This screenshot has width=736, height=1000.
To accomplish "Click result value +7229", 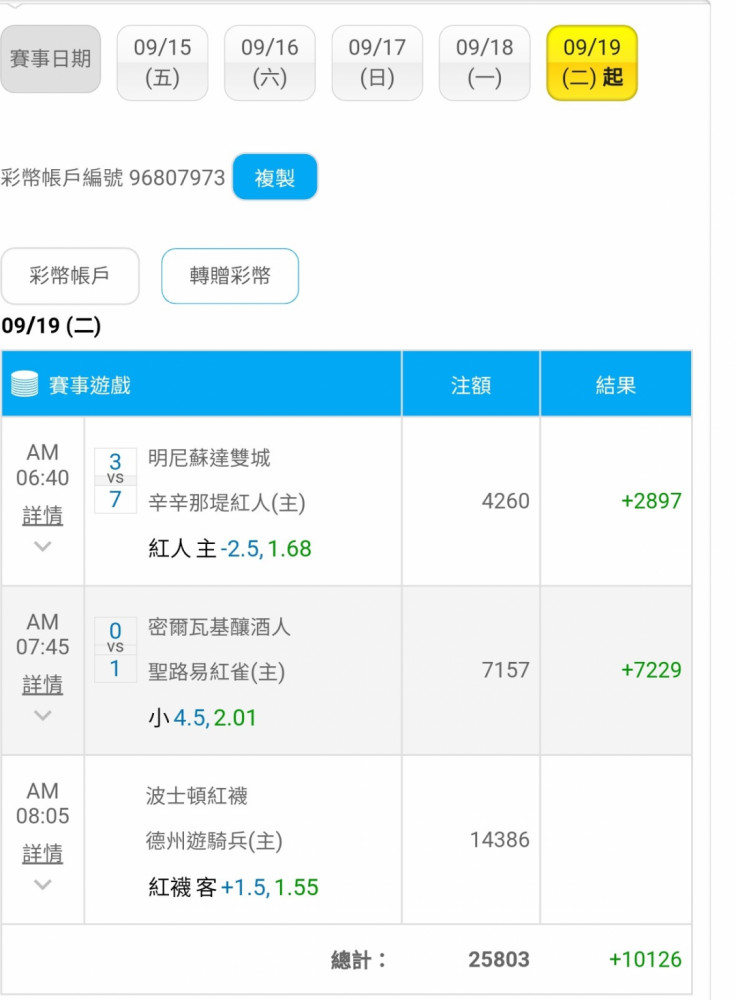I will [x=651, y=670].
